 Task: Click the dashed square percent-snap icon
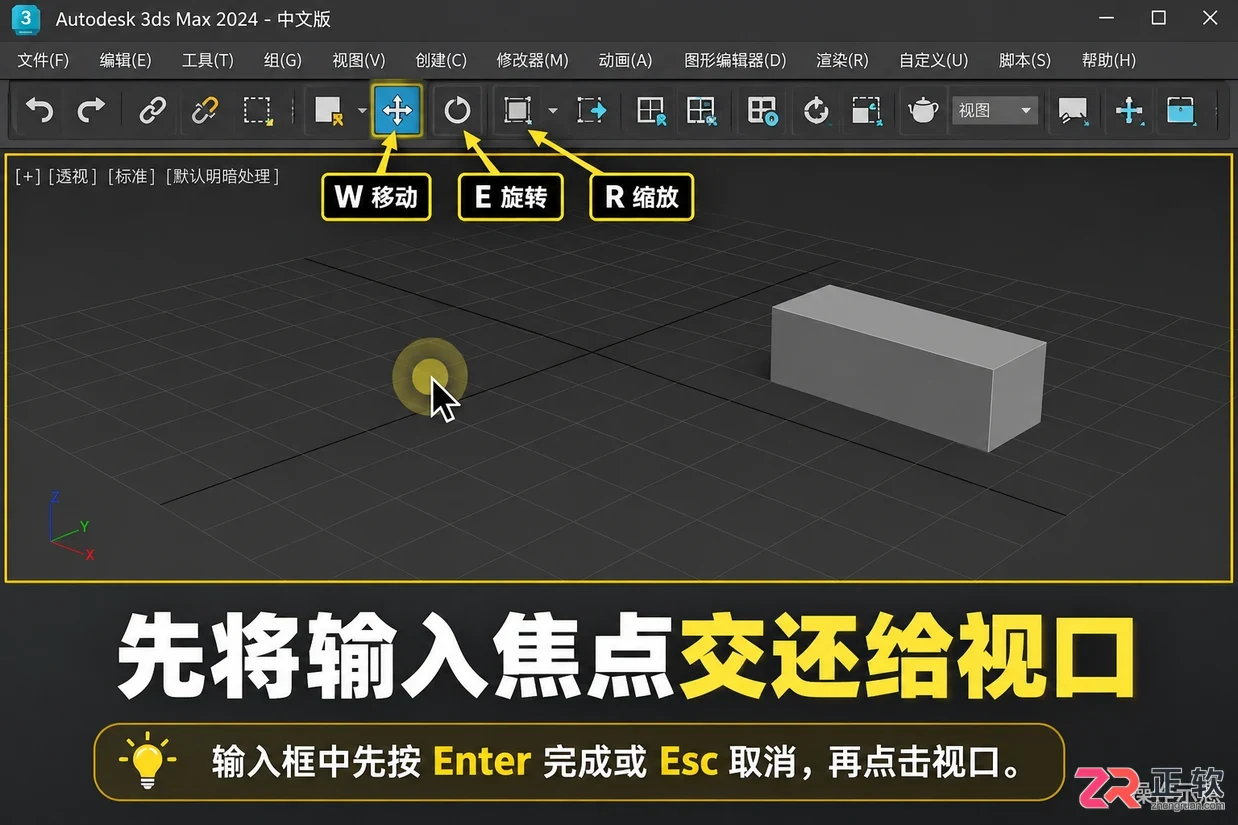[866, 110]
